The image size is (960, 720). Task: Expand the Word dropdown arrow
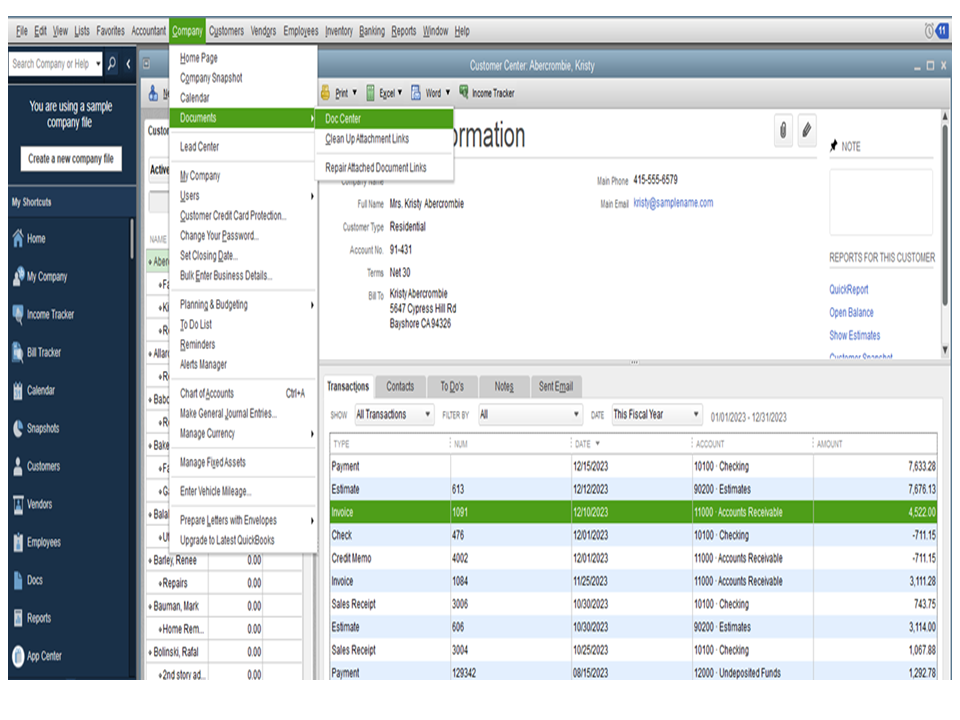[x=448, y=92]
